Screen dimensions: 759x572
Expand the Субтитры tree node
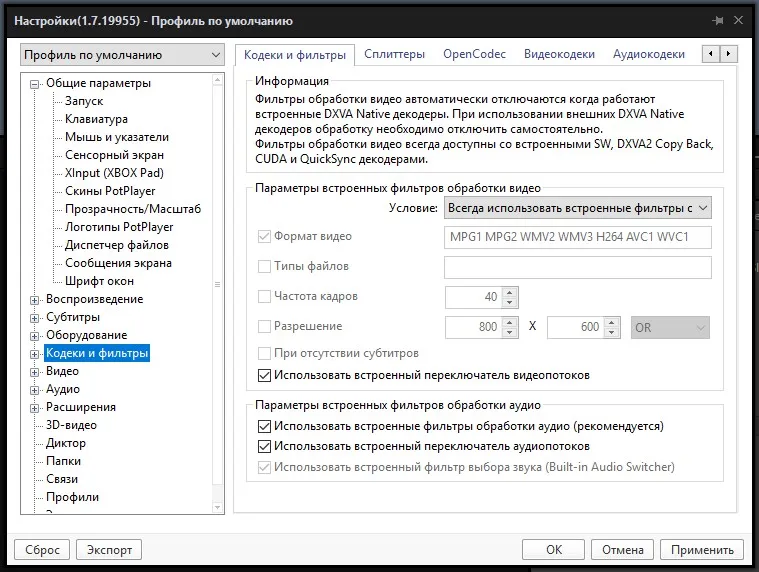[x=34, y=318]
